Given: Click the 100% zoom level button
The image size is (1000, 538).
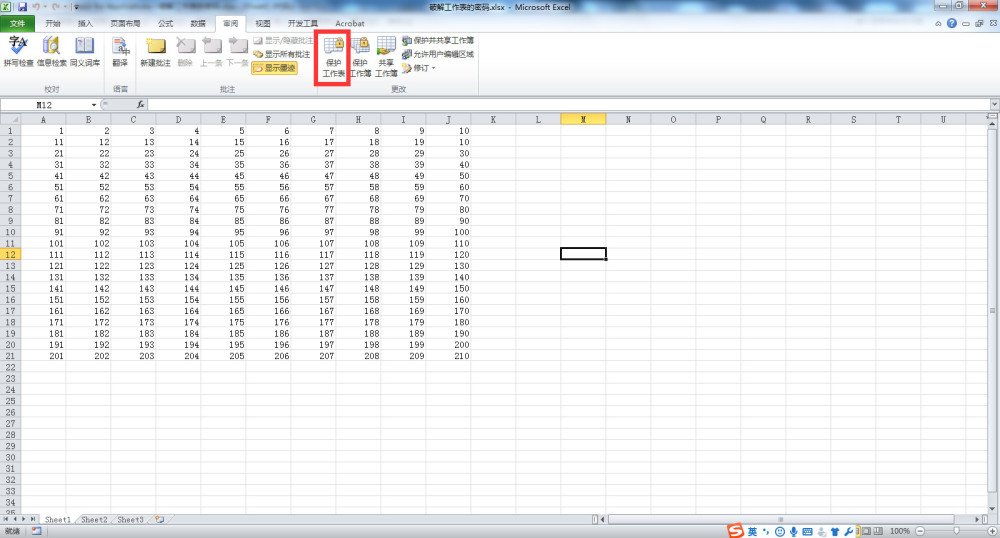Looking at the screenshot, I should pos(900,531).
